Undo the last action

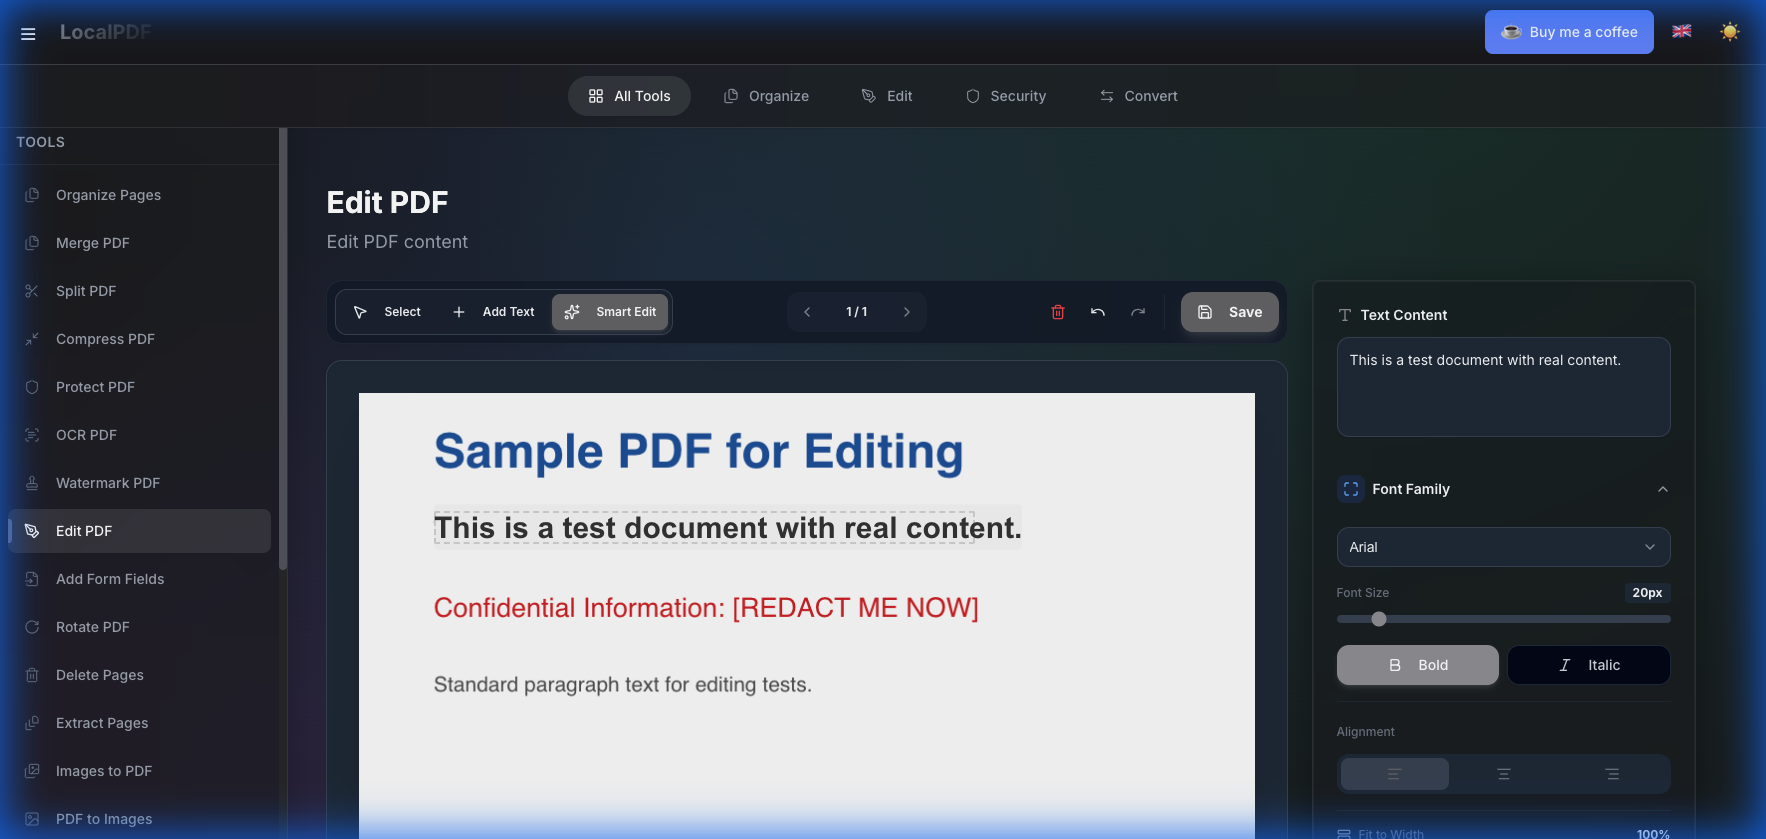pyautogui.click(x=1098, y=312)
